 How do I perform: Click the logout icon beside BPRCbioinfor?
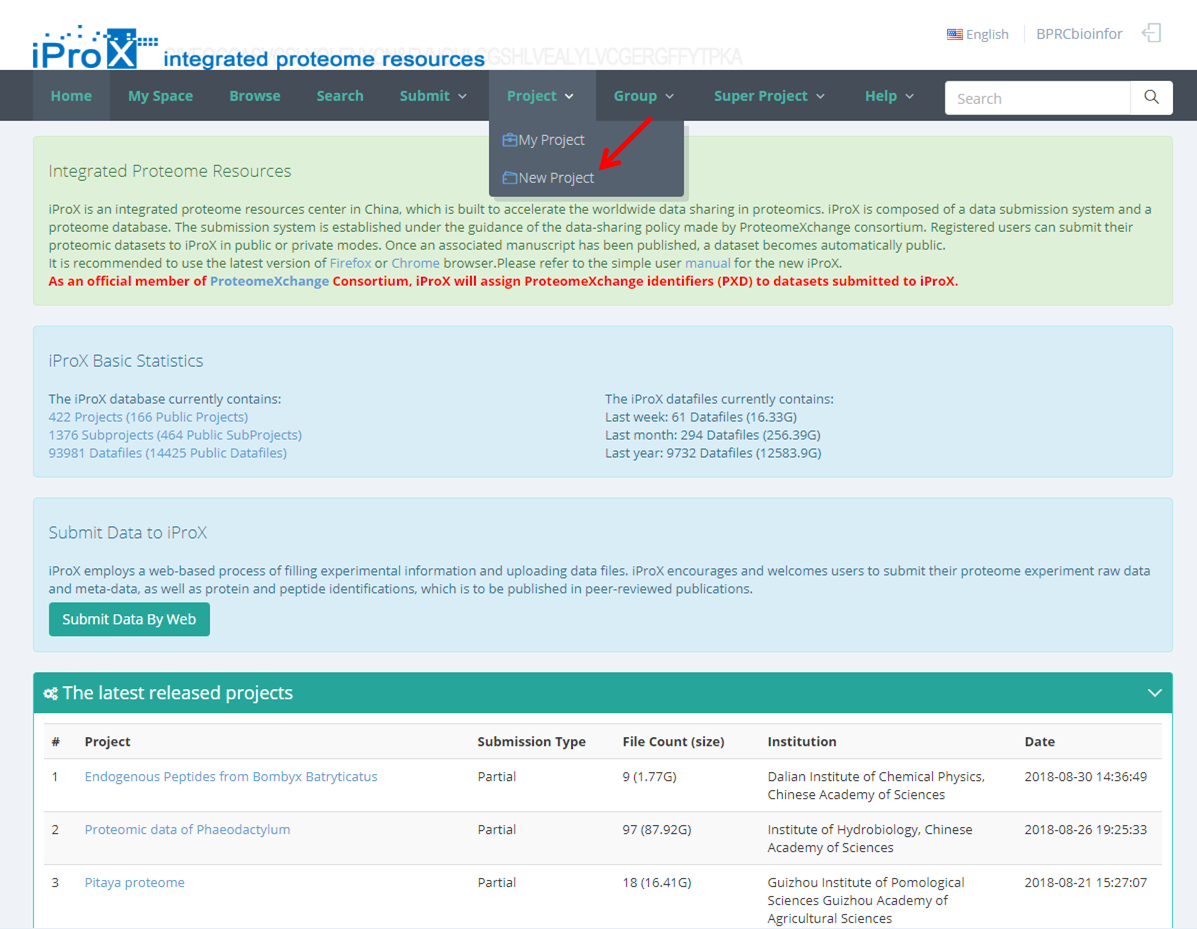1151,34
